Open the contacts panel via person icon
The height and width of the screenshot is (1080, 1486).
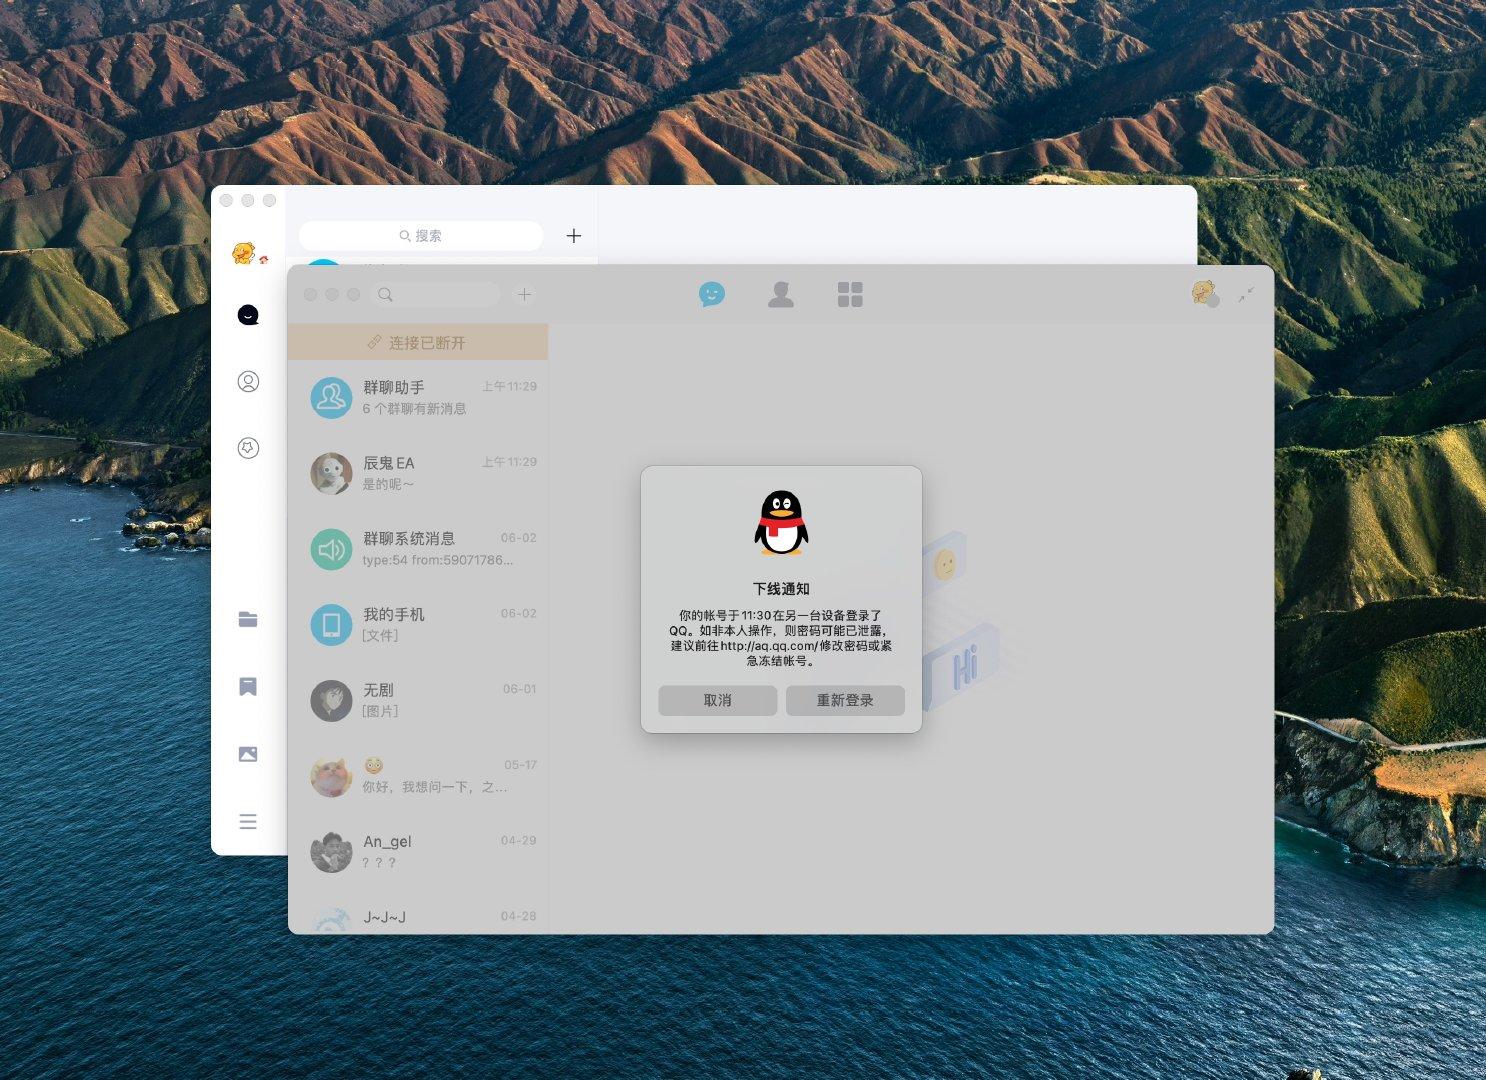coord(781,293)
